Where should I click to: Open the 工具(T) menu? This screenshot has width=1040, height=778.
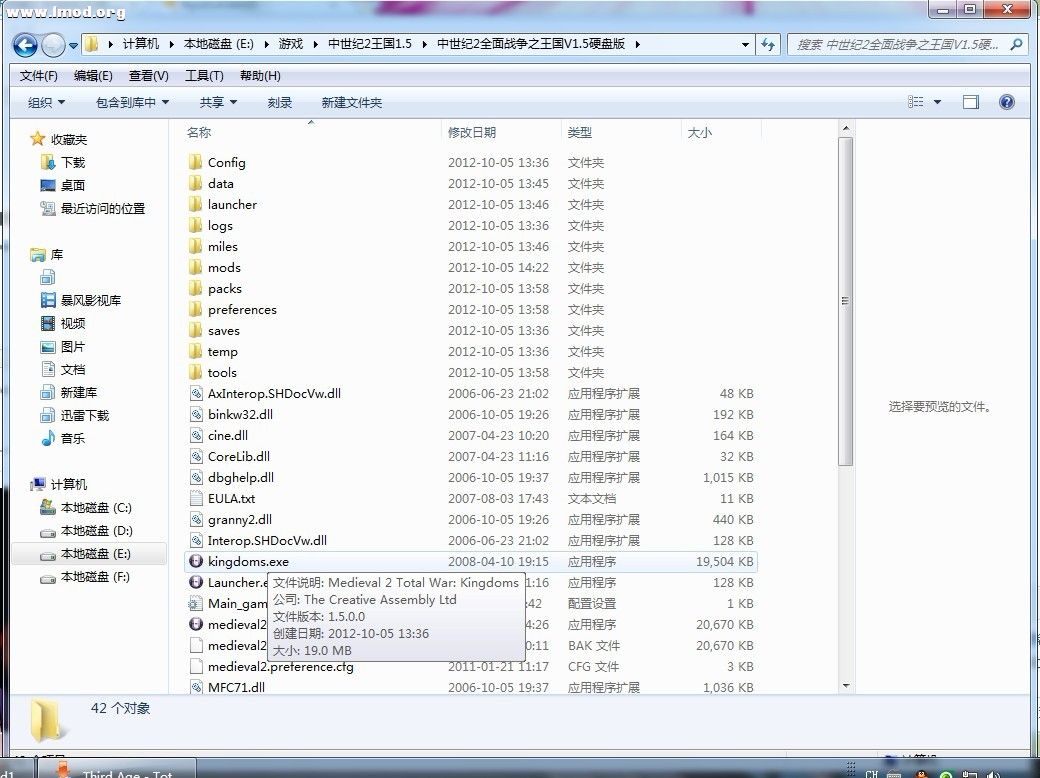[204, 76]
